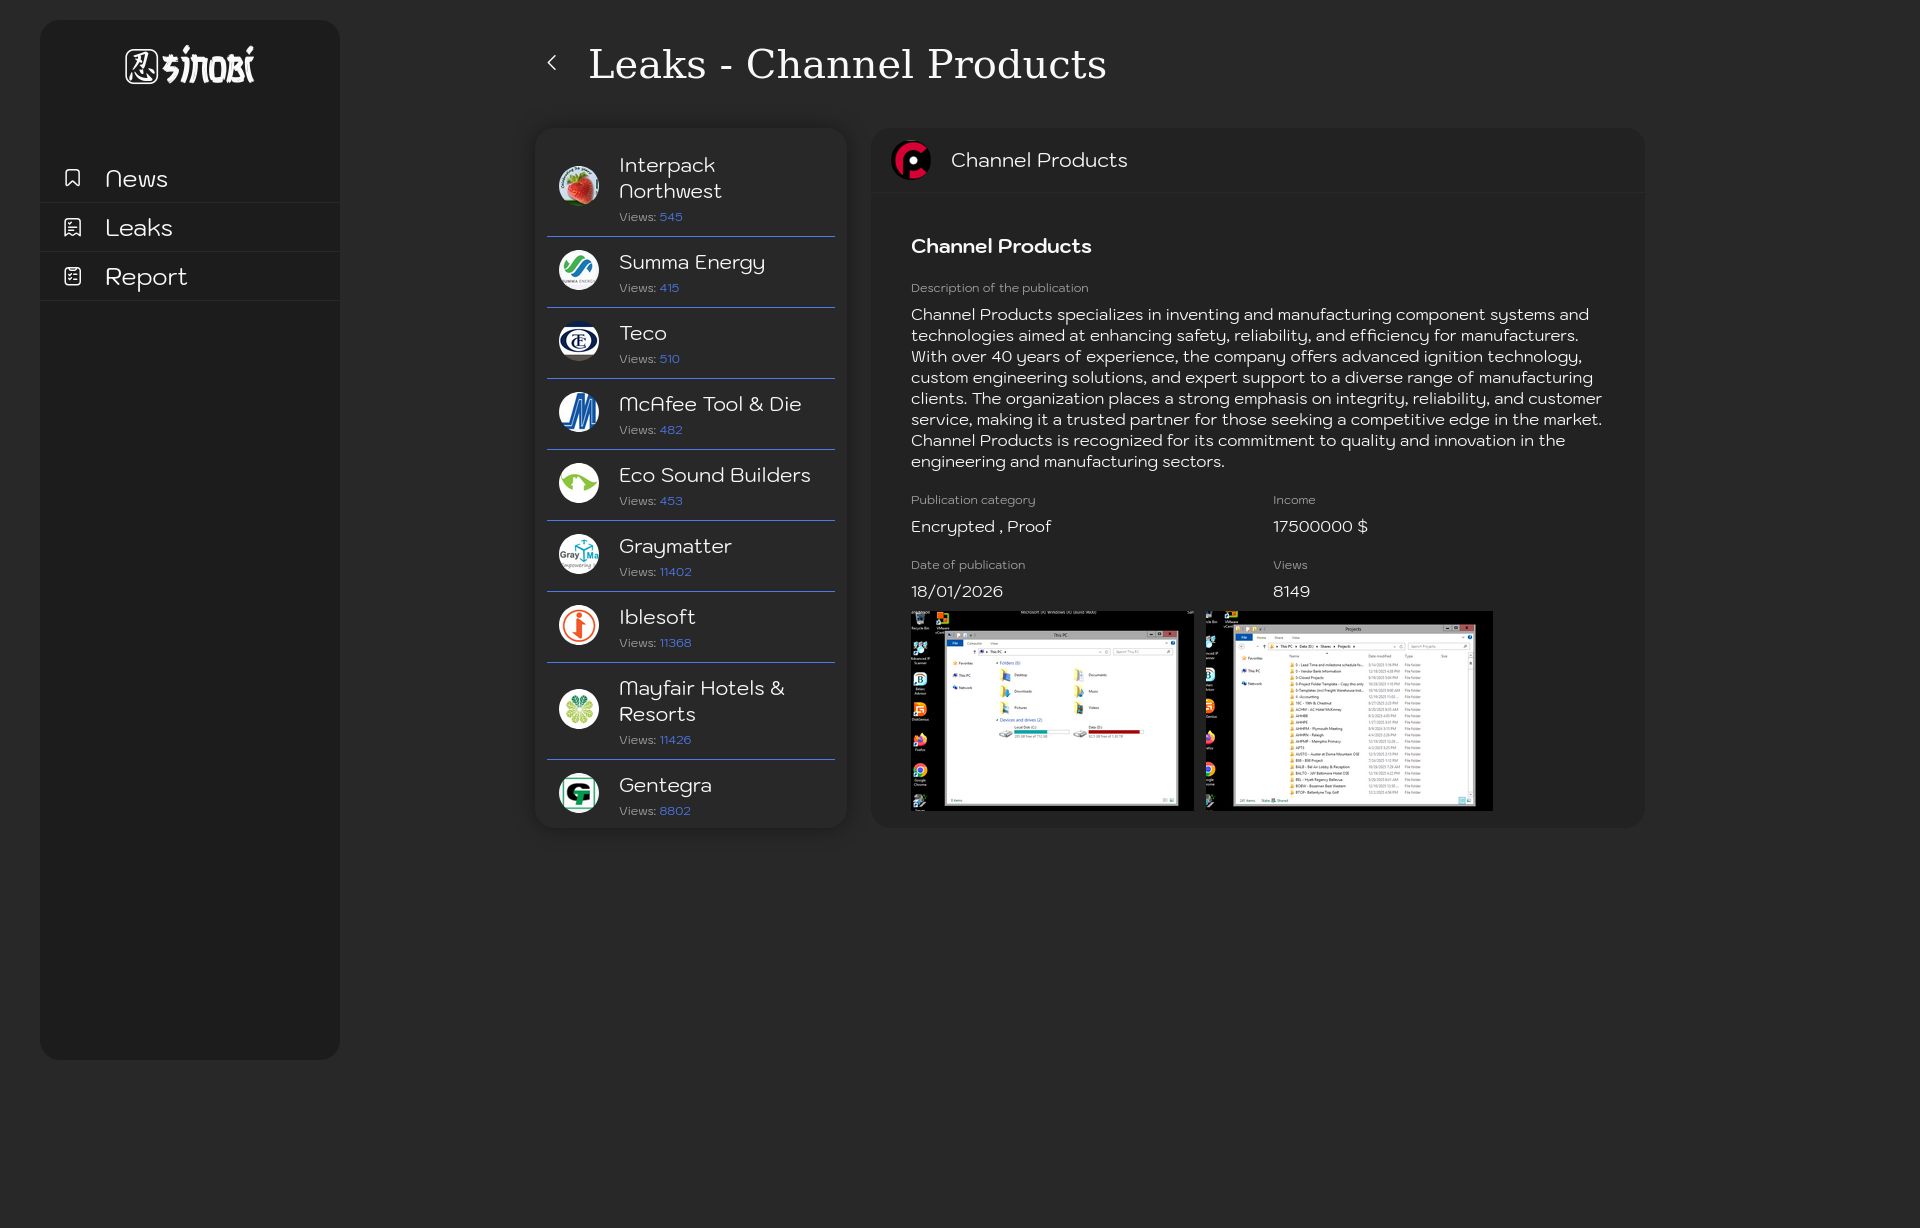1920x1228 pixels.
Task: Click the Report checklist icon
Action: pos(73,276)
